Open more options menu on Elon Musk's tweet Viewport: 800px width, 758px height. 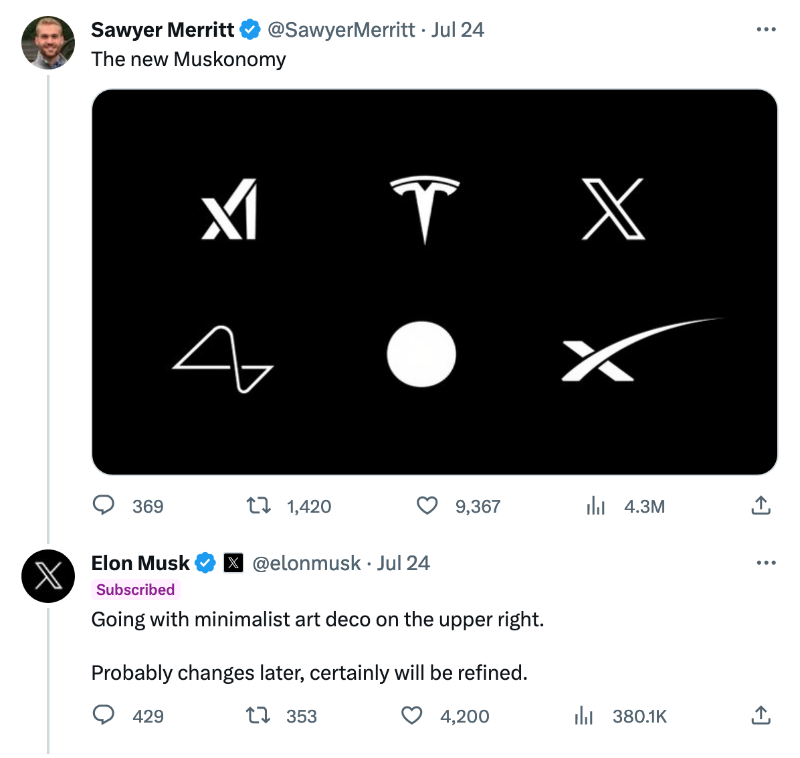tap(766, 563)
